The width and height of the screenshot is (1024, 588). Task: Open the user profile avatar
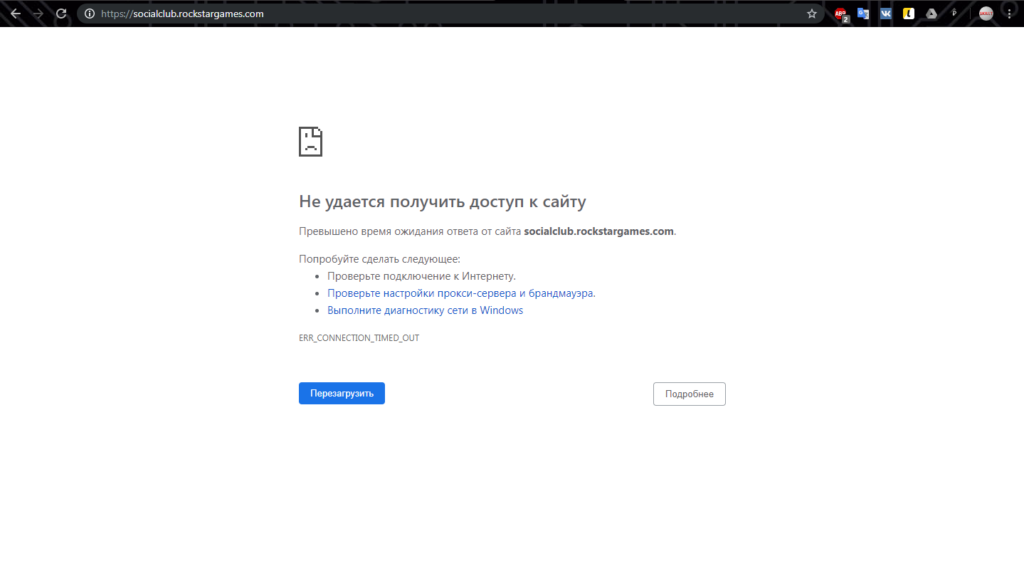click(986, 13)
